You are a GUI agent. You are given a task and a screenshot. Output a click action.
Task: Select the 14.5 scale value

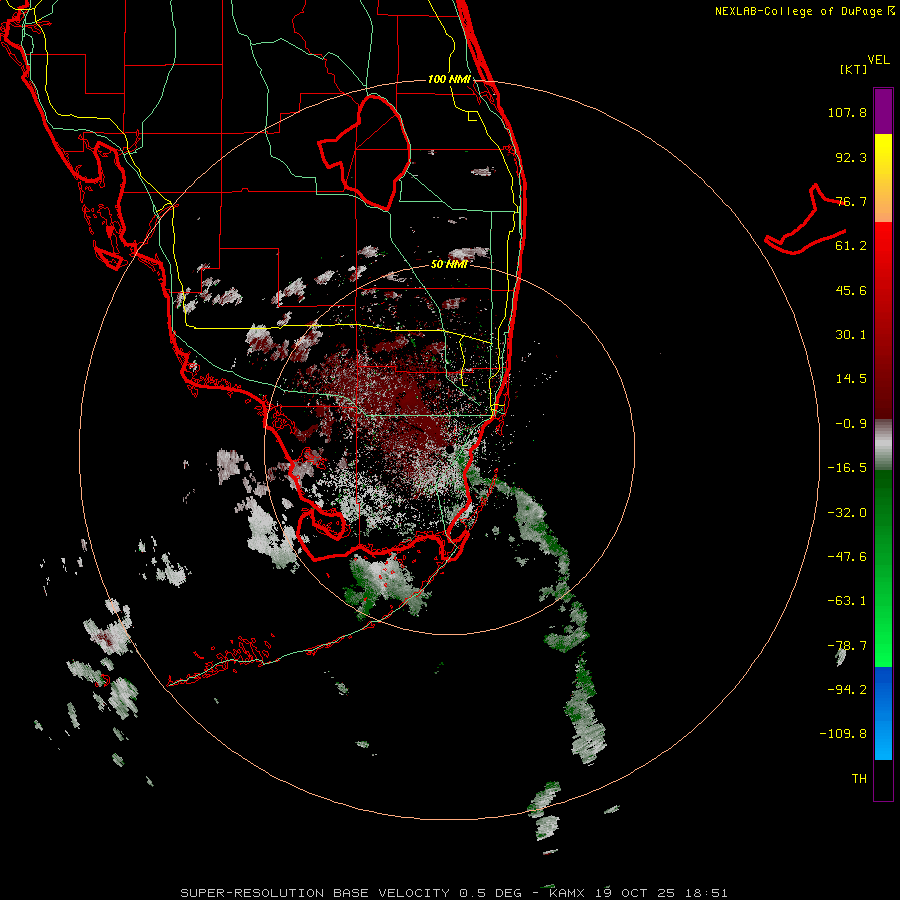click(851, 379)
